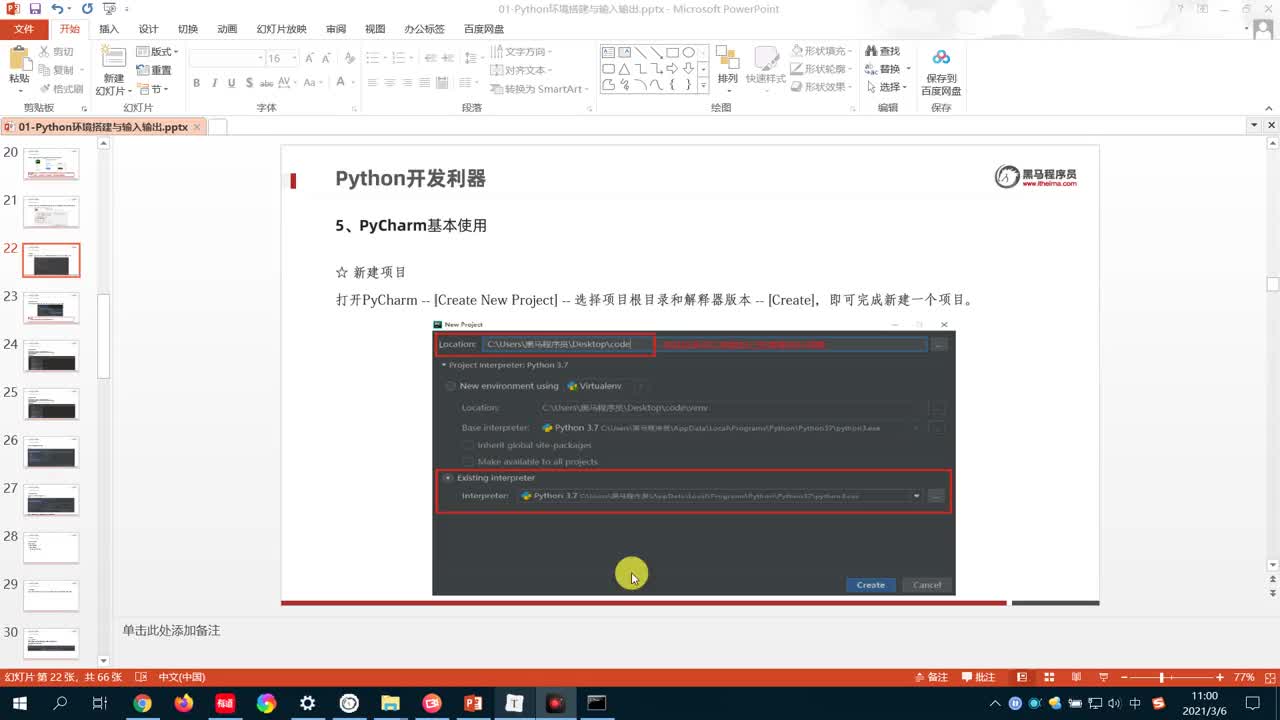
Task: Select the text box shape in the gallery
Action: click(608, 52)
